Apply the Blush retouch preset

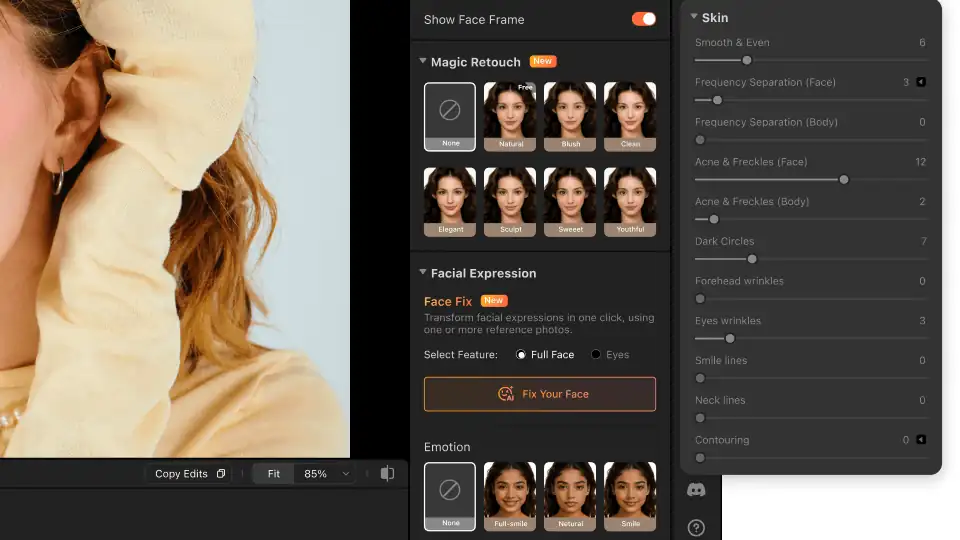pos(569,116)
